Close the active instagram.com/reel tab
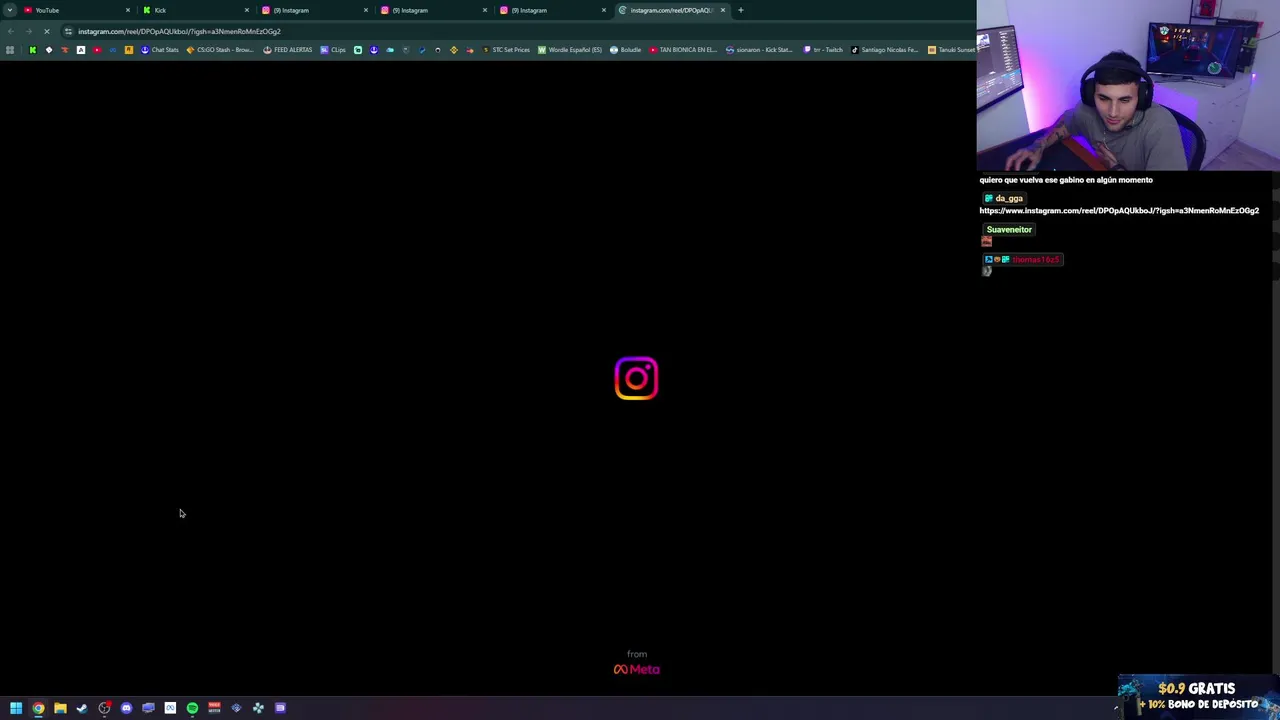This screenshot has height=720, width=1280. [723, 10]
